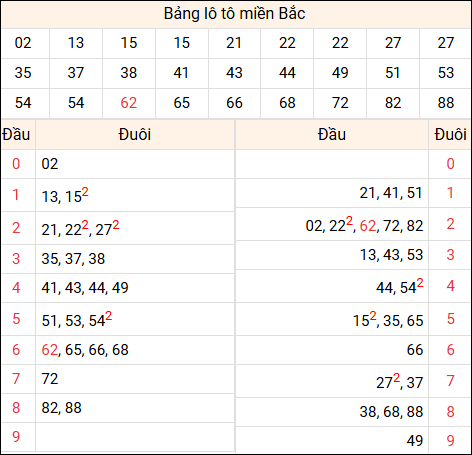Select cell 37 in the top number grid
This screenshot has width=472, height=455.
click(76, 73)
